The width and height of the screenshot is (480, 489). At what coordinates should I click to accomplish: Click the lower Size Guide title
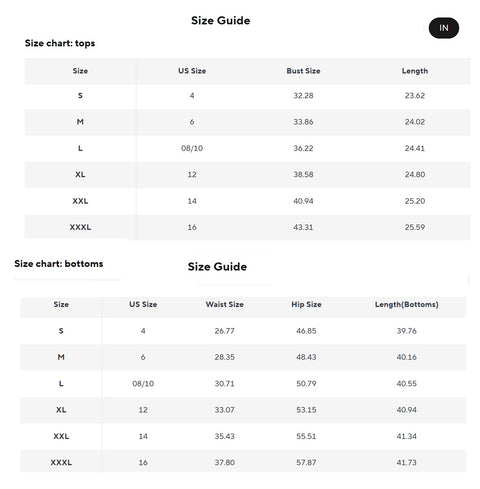click(x=217, y=267)
